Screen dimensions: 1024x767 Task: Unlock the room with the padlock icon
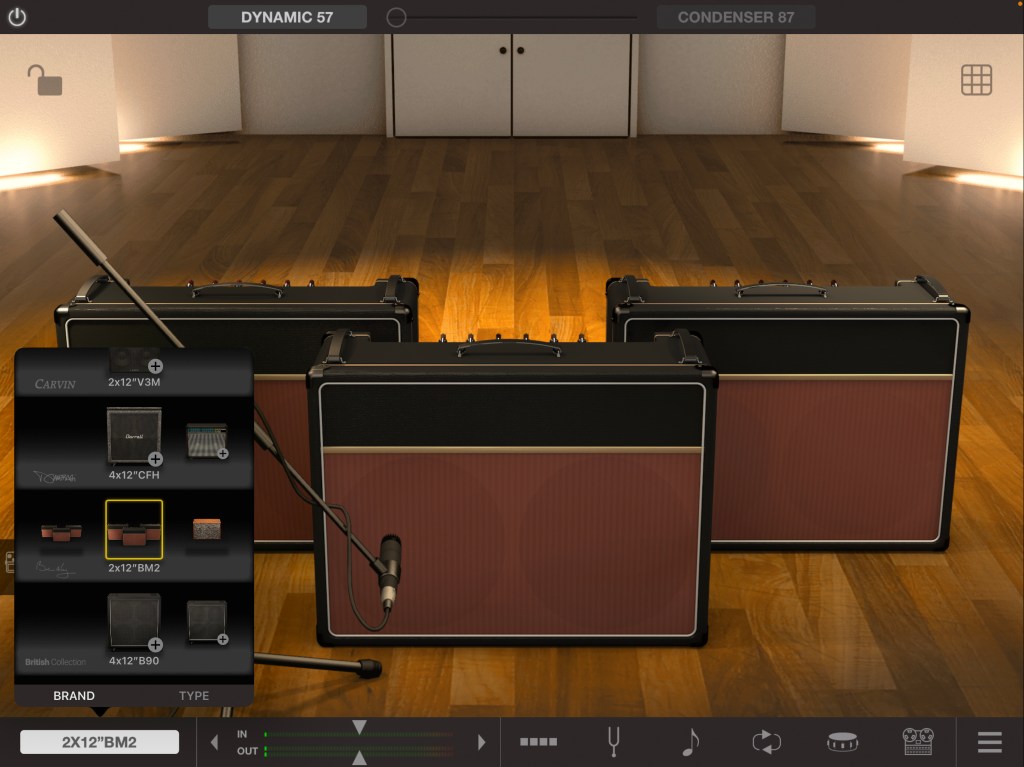point(44,80)
